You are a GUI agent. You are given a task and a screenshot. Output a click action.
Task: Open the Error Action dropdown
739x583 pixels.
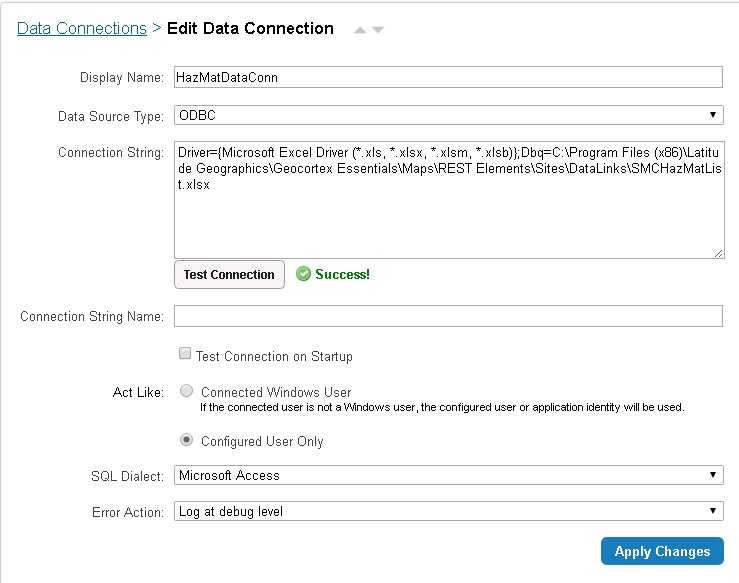pos(448,511)
